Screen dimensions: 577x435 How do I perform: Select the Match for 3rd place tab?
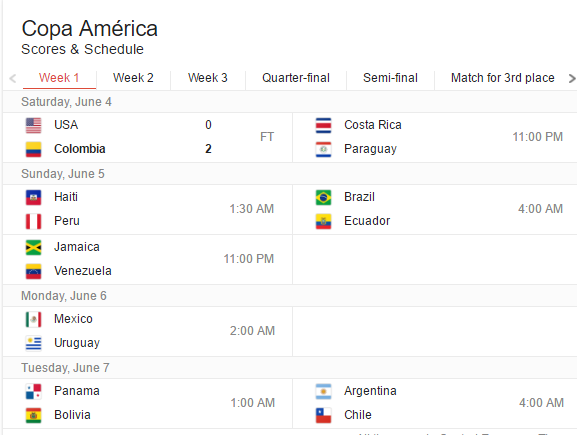(503, 78)
